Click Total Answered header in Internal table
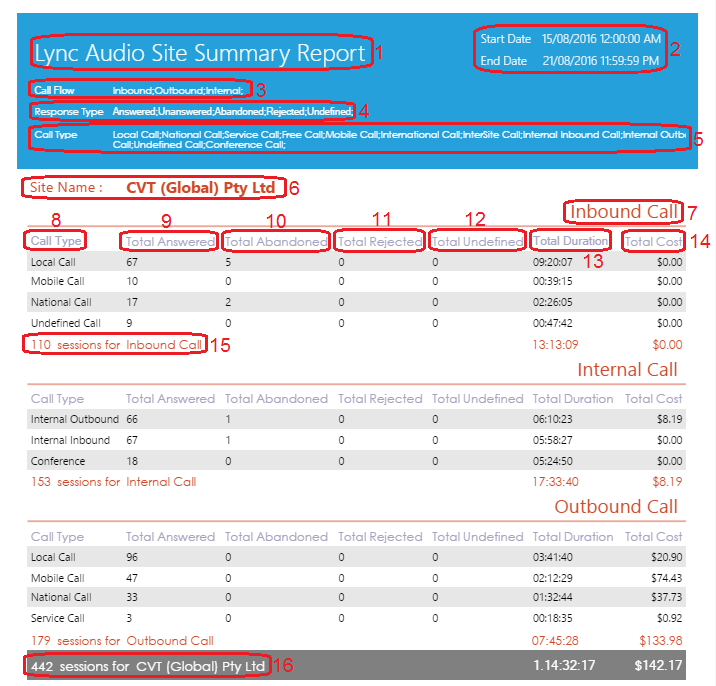This screenshot has height=686, width=716. tap(170, 399)
